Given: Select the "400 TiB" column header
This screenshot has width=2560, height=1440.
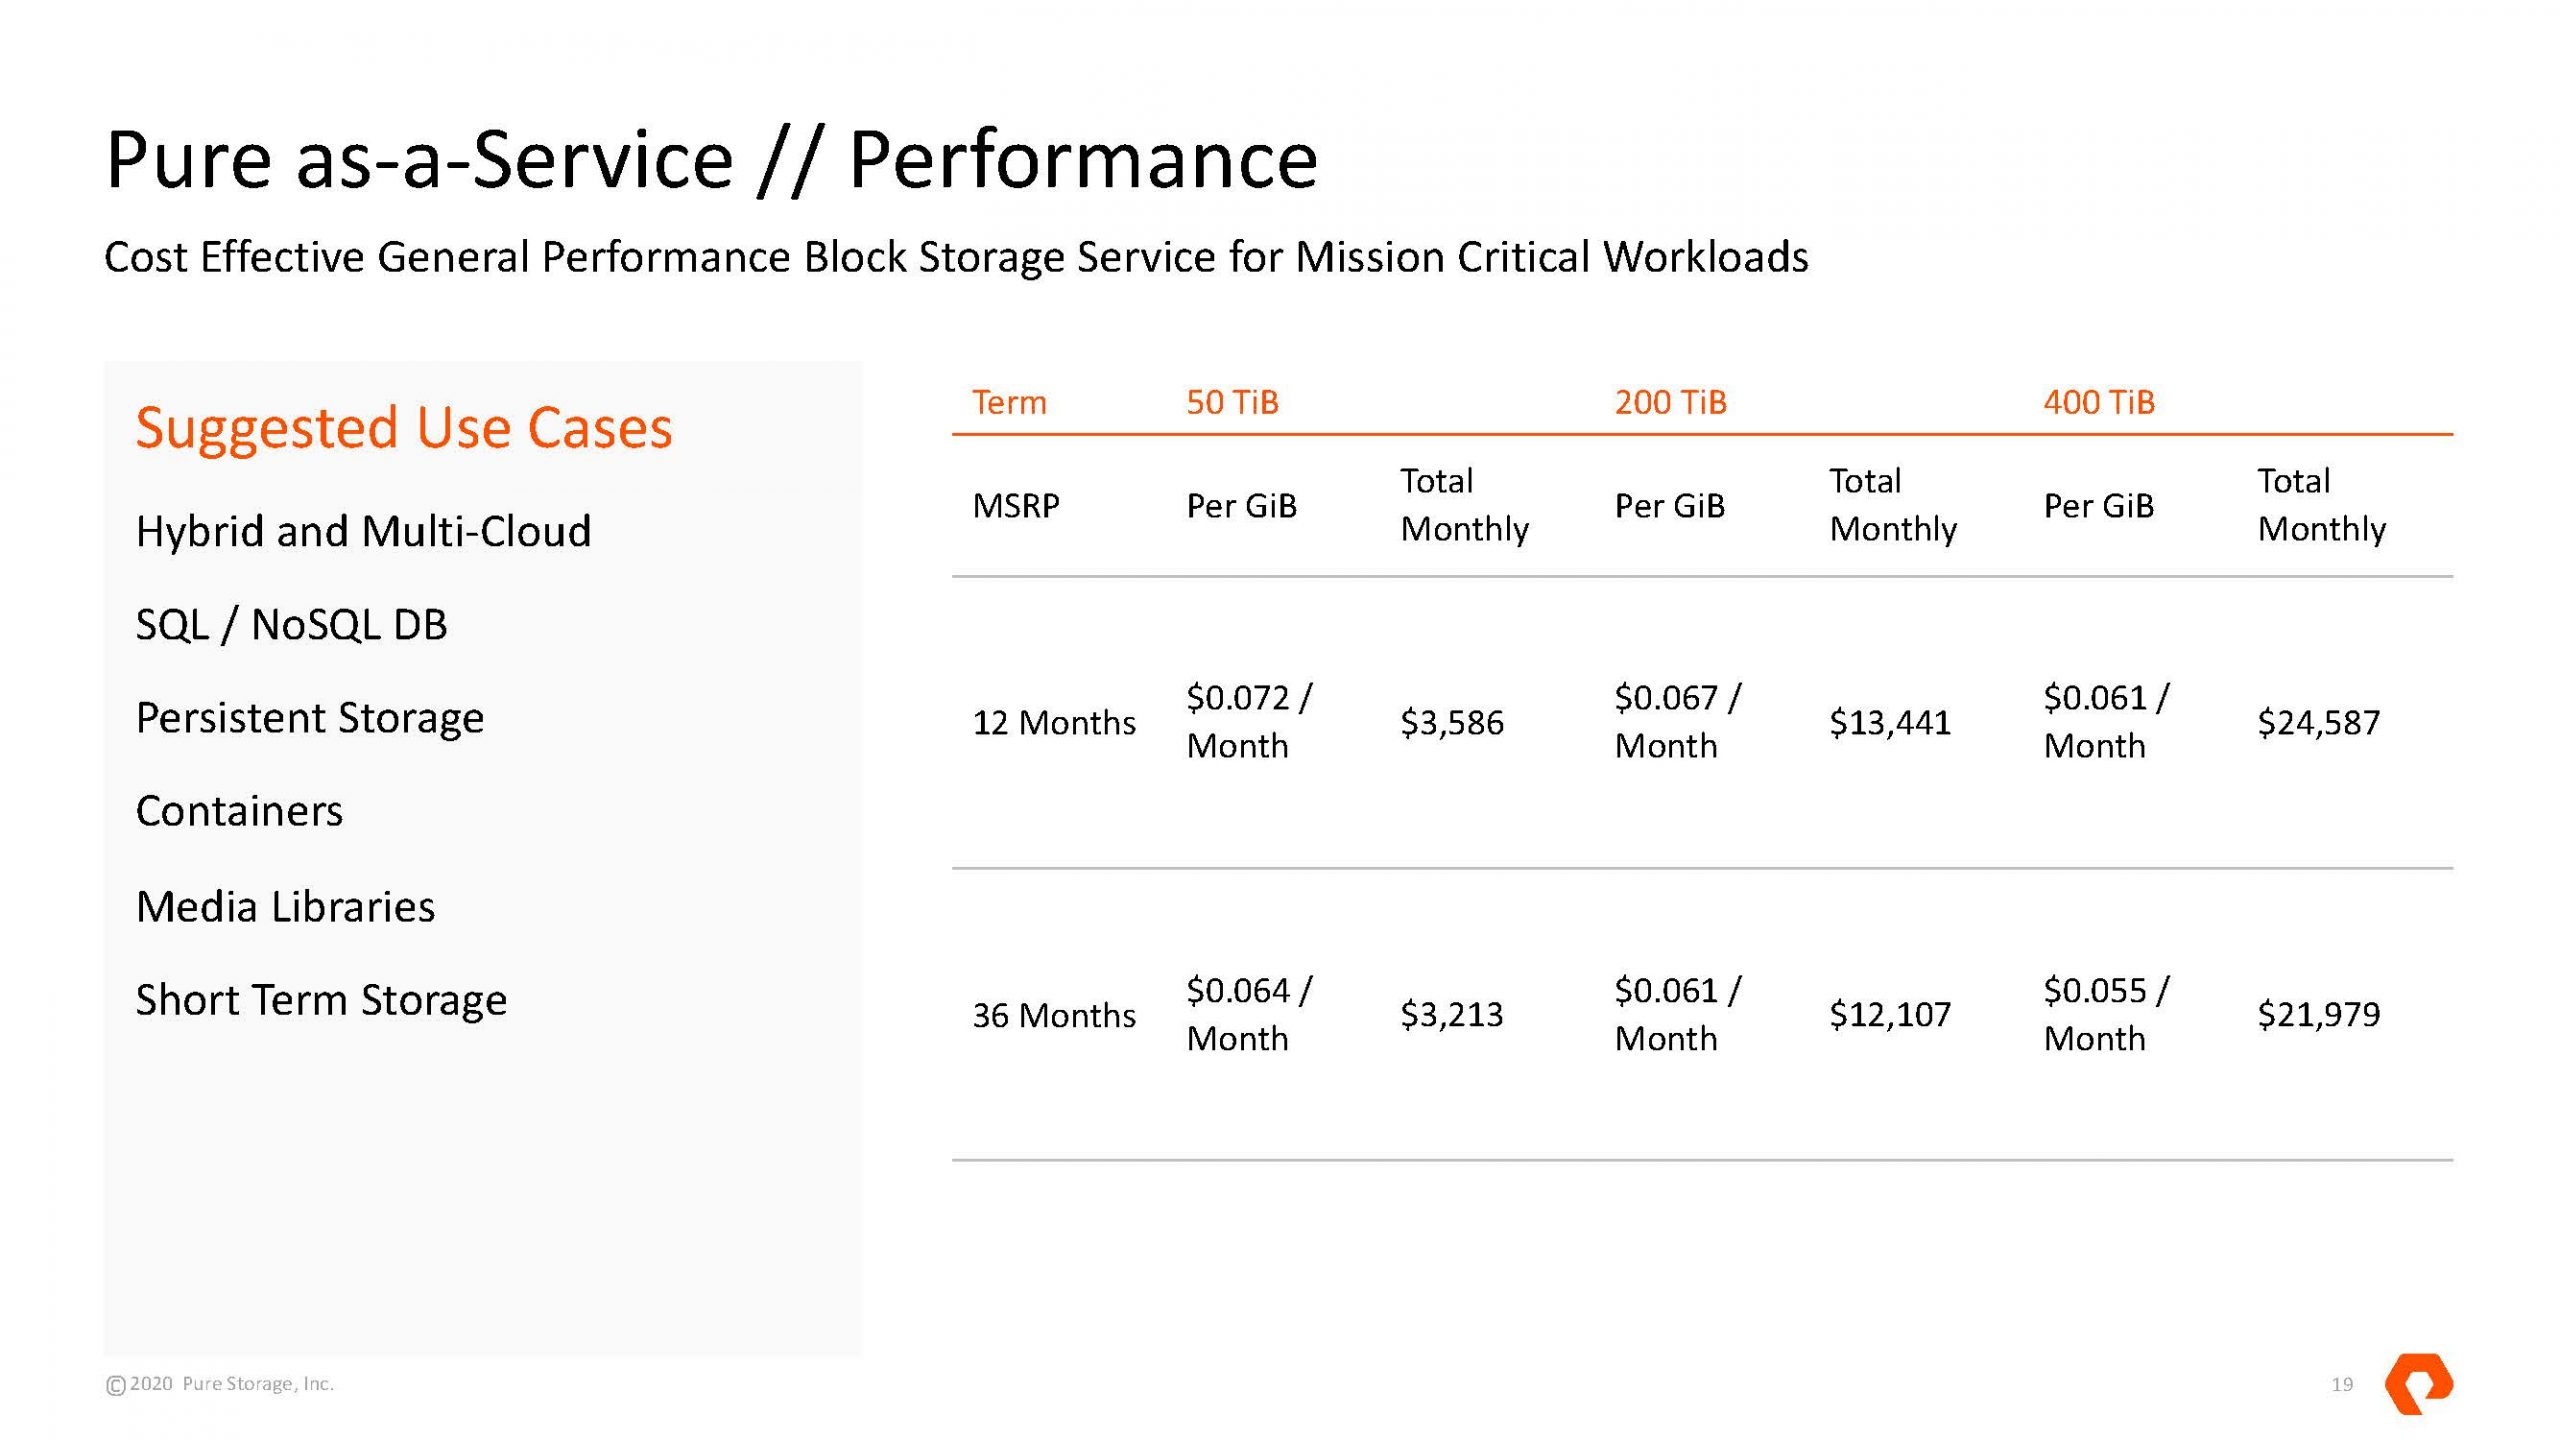Looking at the screenshot, I should [x=2098, y=402].
